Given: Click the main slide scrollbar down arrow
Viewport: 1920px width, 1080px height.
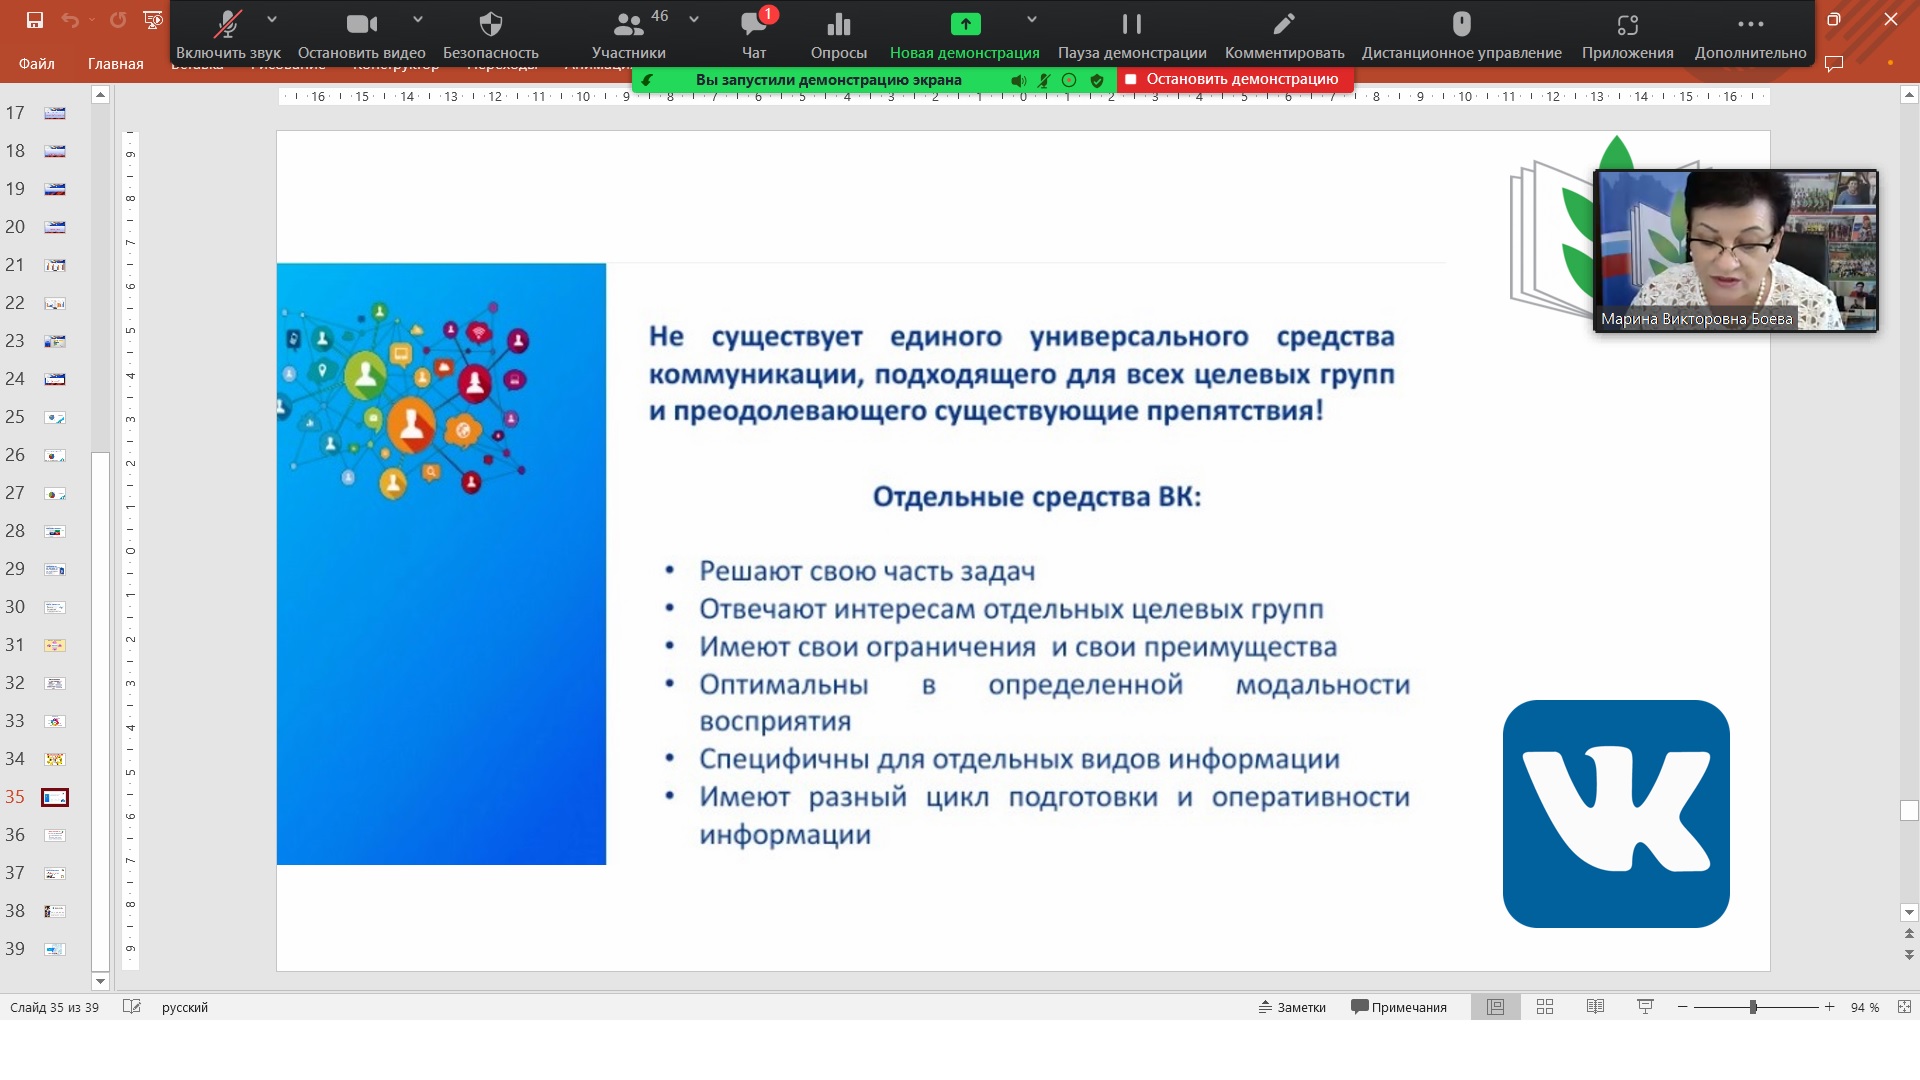Looking at the screenshot, I should tap(1909, 912).
